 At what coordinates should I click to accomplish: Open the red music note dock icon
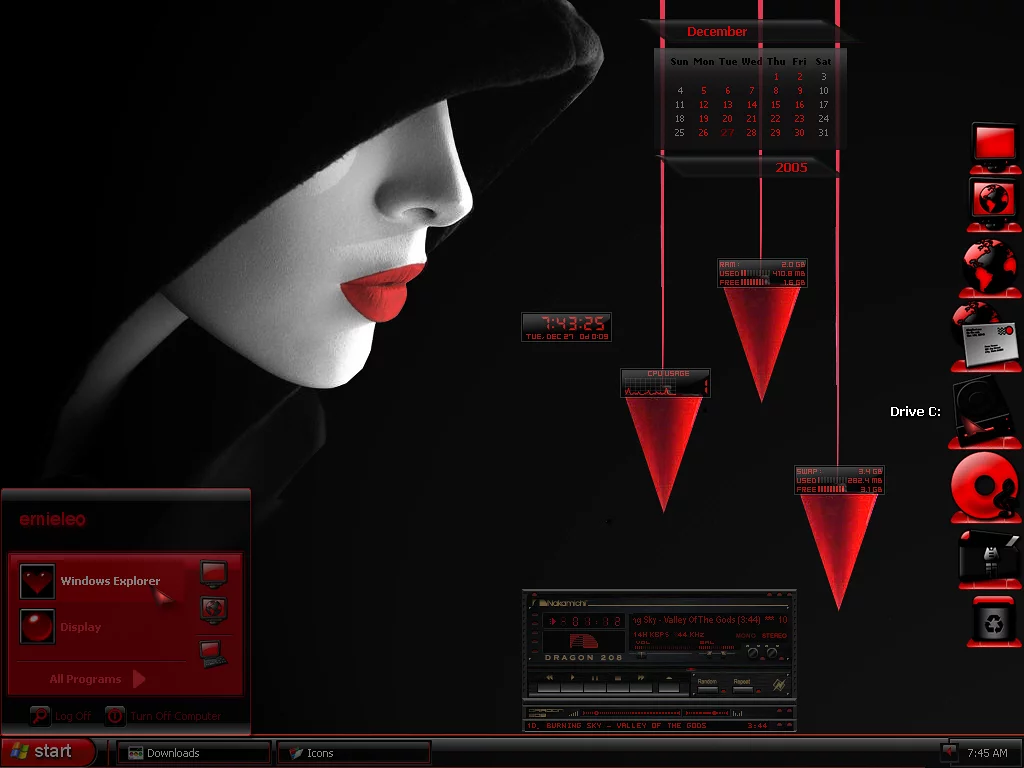click(x=985, y=486)
